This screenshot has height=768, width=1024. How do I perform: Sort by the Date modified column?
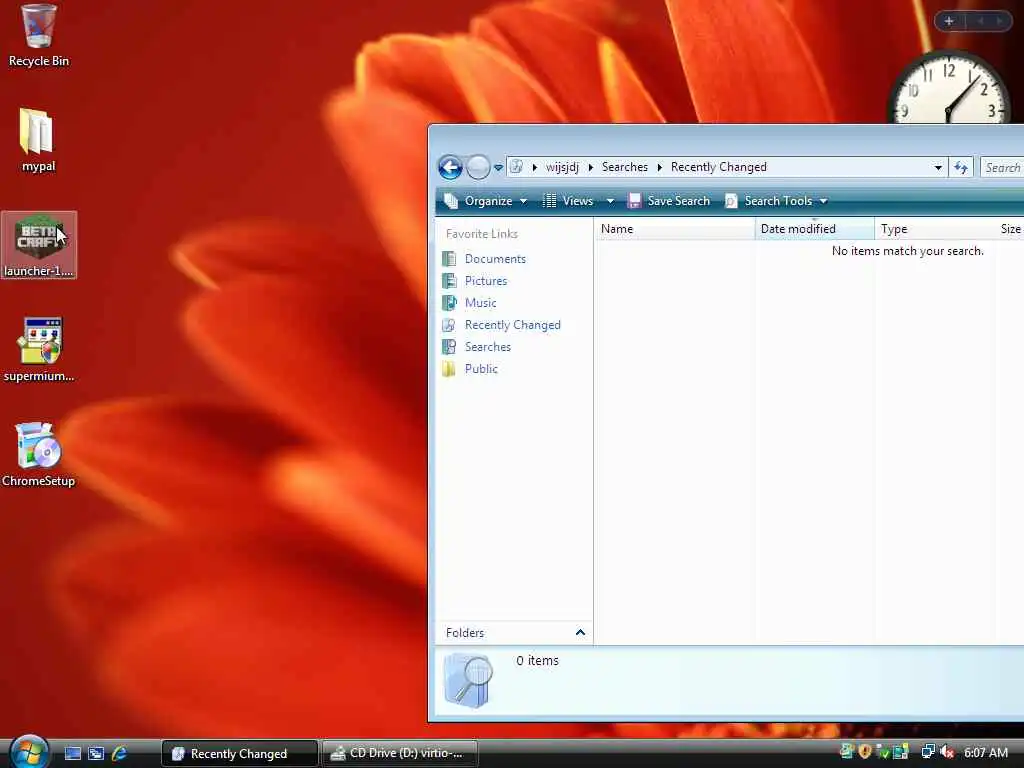click(814, 229)
